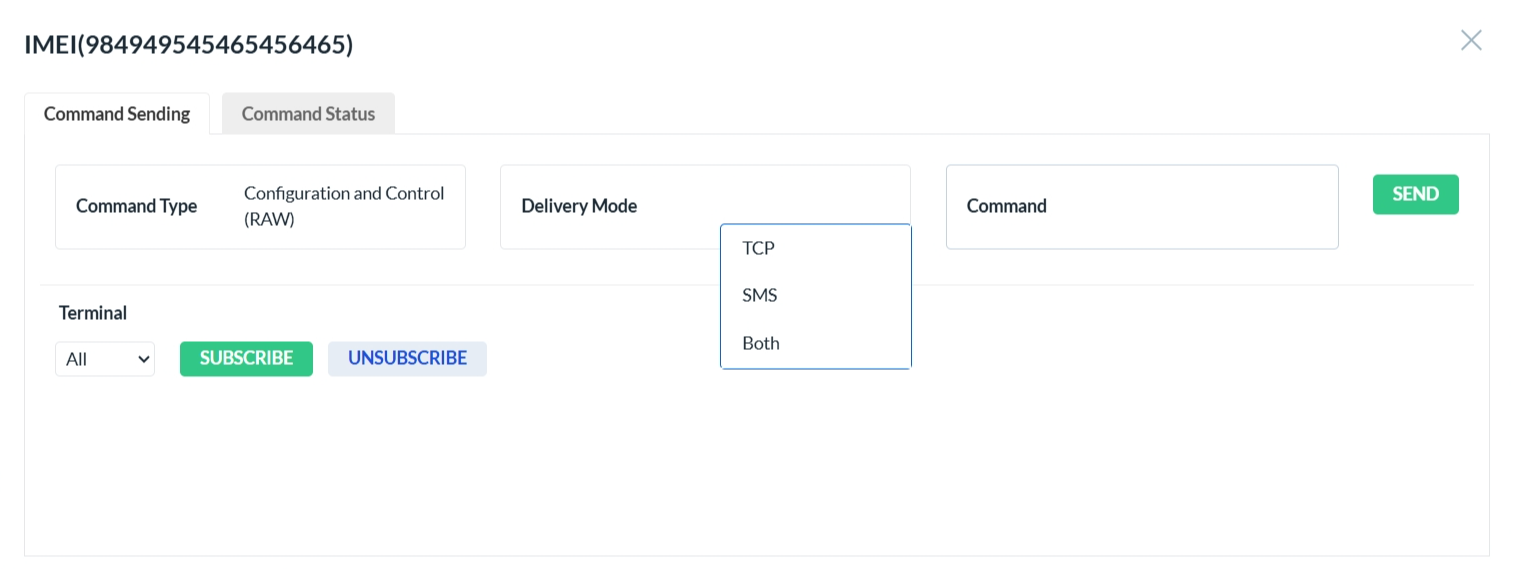
Task: Expand the Terminal All dropdown
Action: tap(104, 359)
